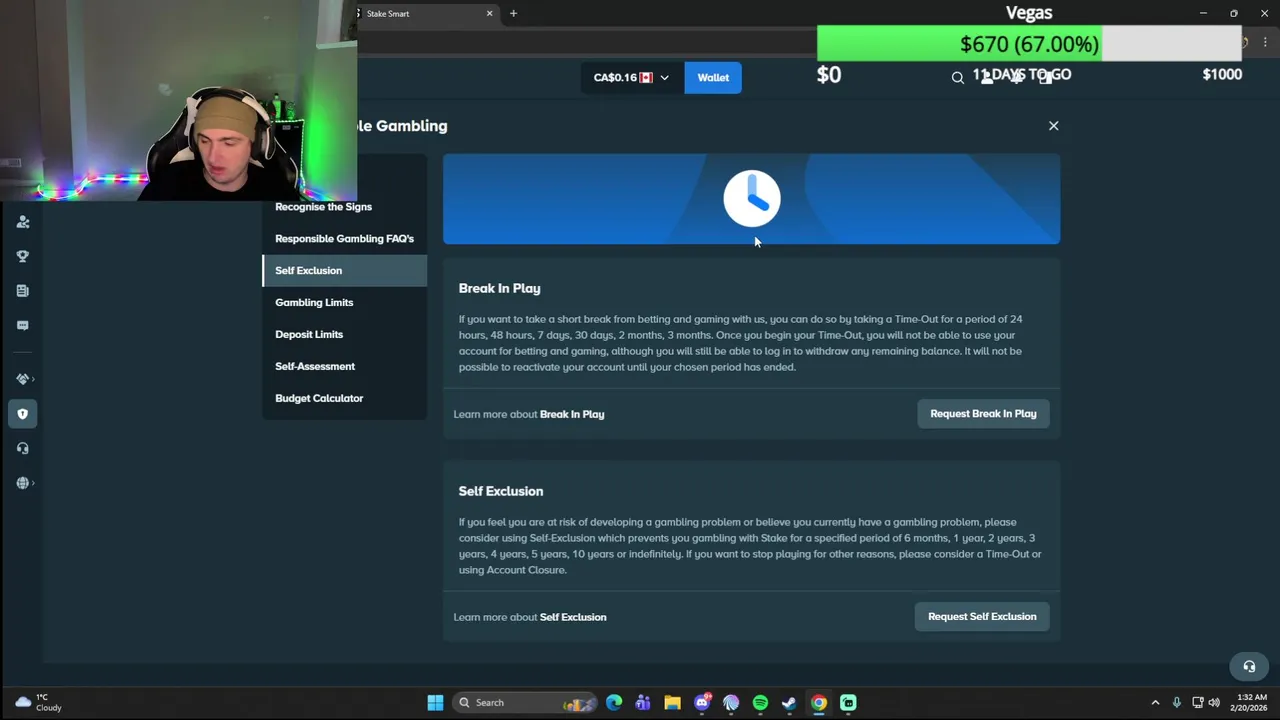The width and height of the screenshot is (1280, 720).
Task: Open Microsoft Edge from taskbar
Action: (x=614, y=703)
